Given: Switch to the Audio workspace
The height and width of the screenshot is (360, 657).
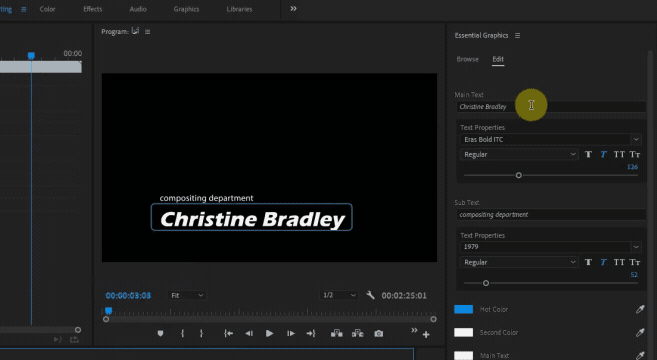Looking at the screenshot, I should click(138, 9).
